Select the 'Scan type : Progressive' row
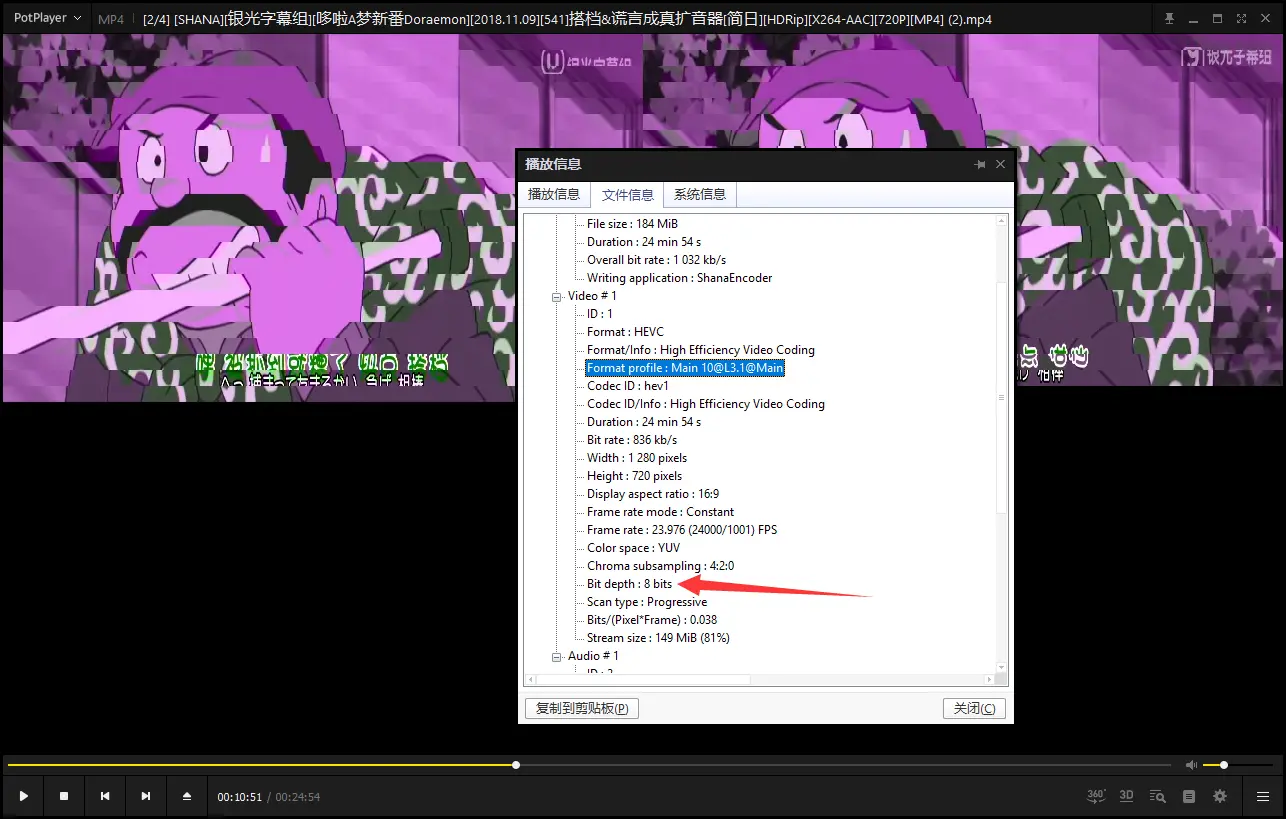The width and height of the screenshot is (1286, 819). pyautogui.click(x=647, y=602)
